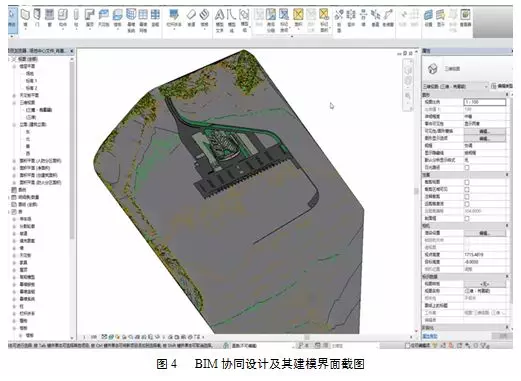Select Curtain Grid (幕墙网格) tool
The height and width of the screenshot is (381, 521).
pos(143,21)
